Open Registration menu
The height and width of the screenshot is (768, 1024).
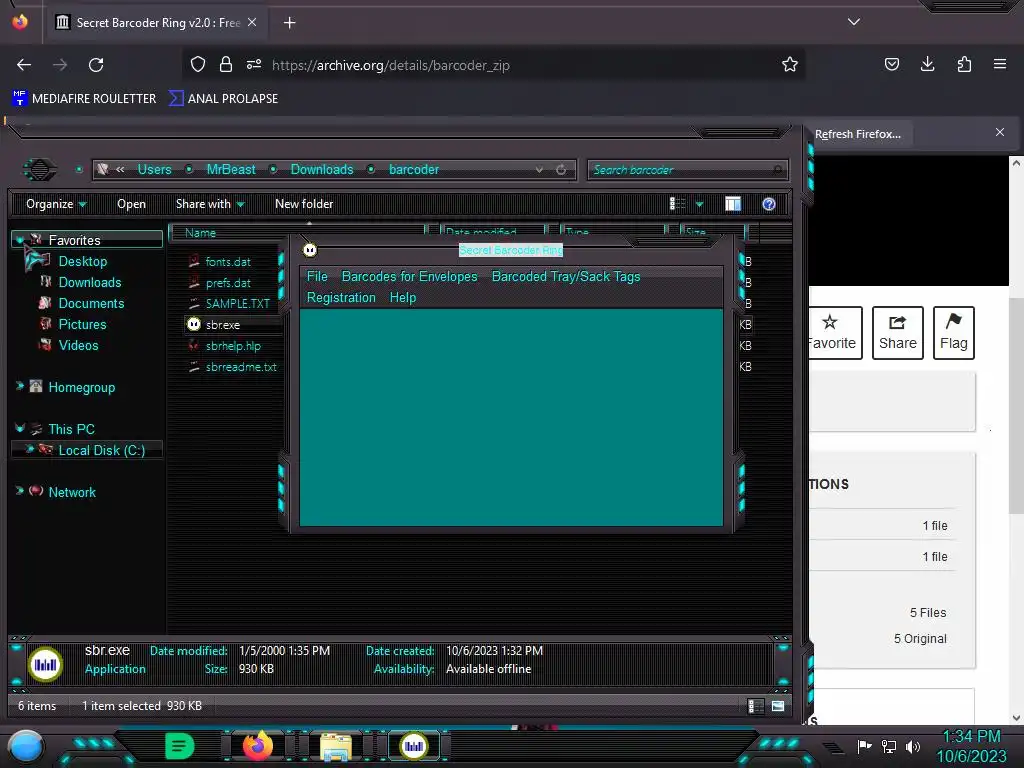(x=341, y=297)
